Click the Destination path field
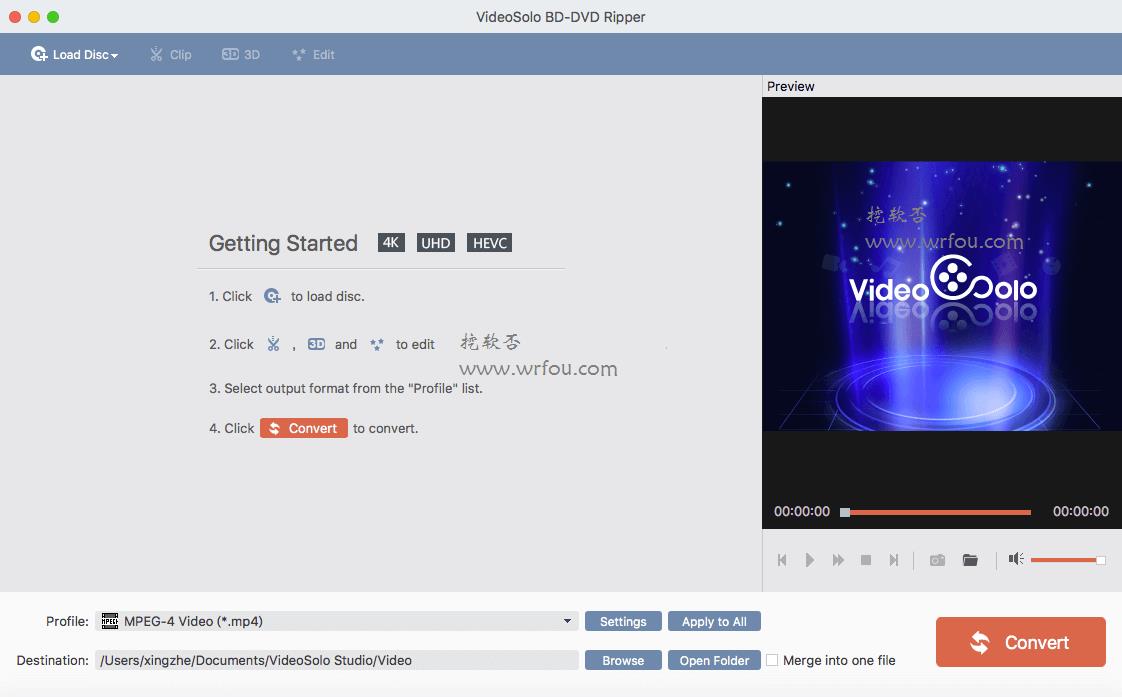 tap(336, 660)
